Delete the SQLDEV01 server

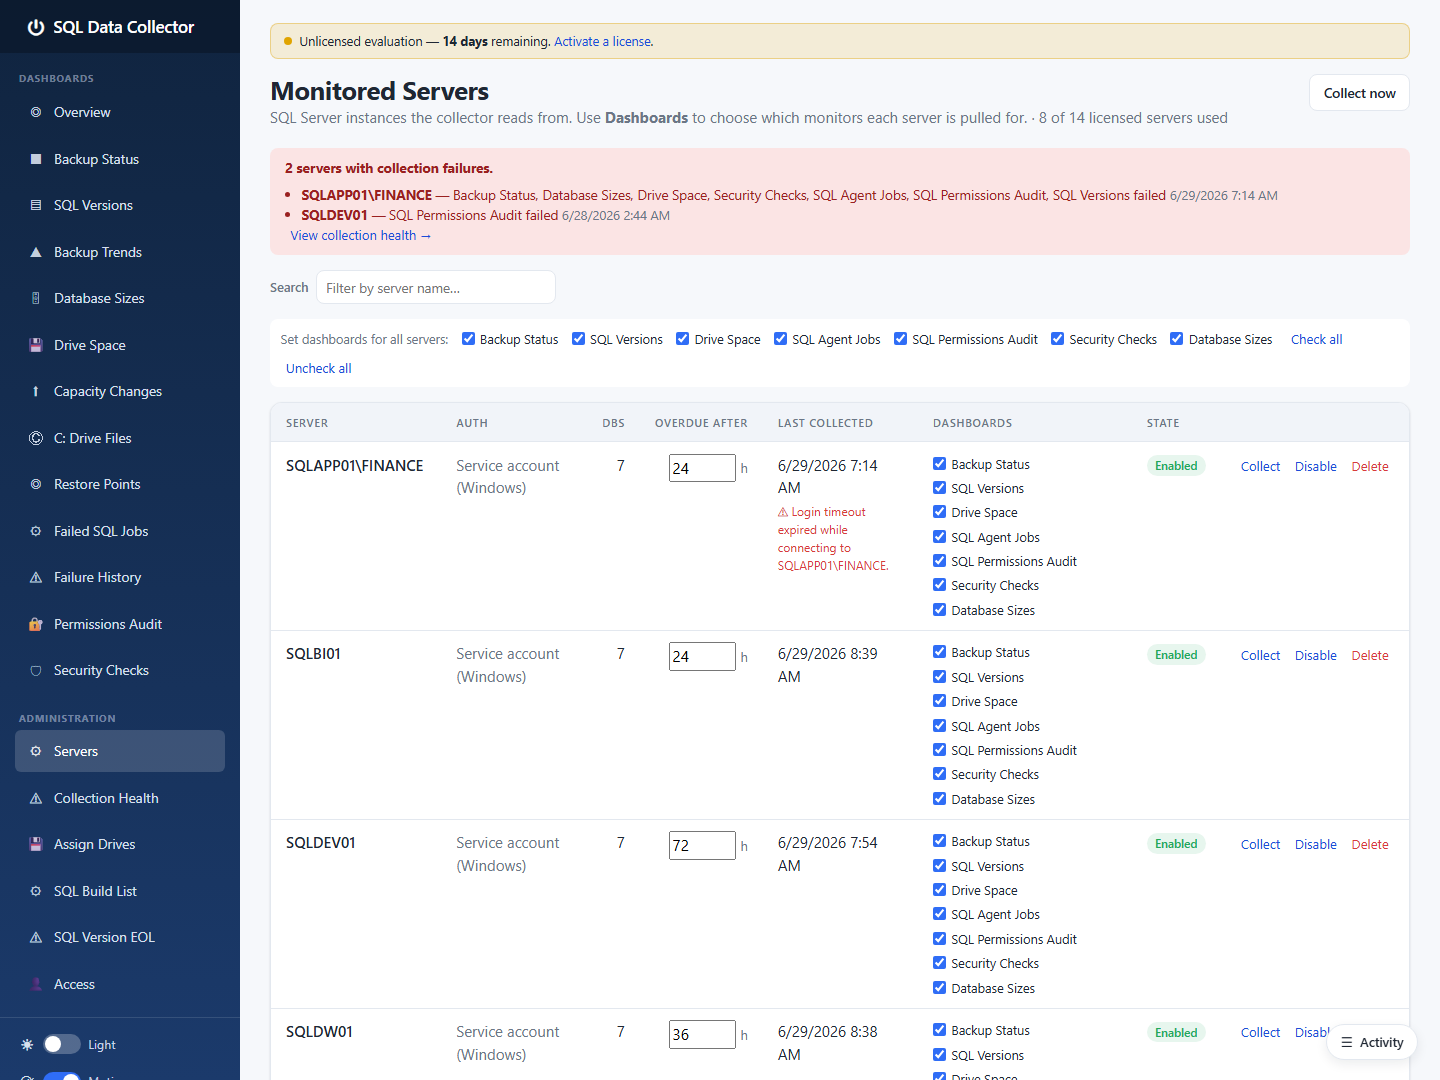point(1370,845)
